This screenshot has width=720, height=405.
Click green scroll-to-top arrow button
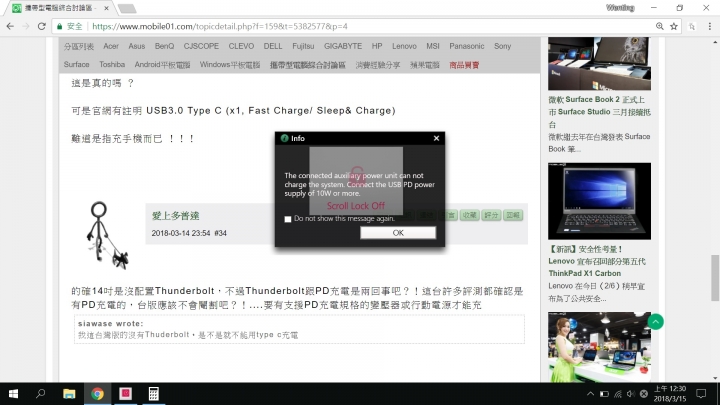click(x=655, y=322)
